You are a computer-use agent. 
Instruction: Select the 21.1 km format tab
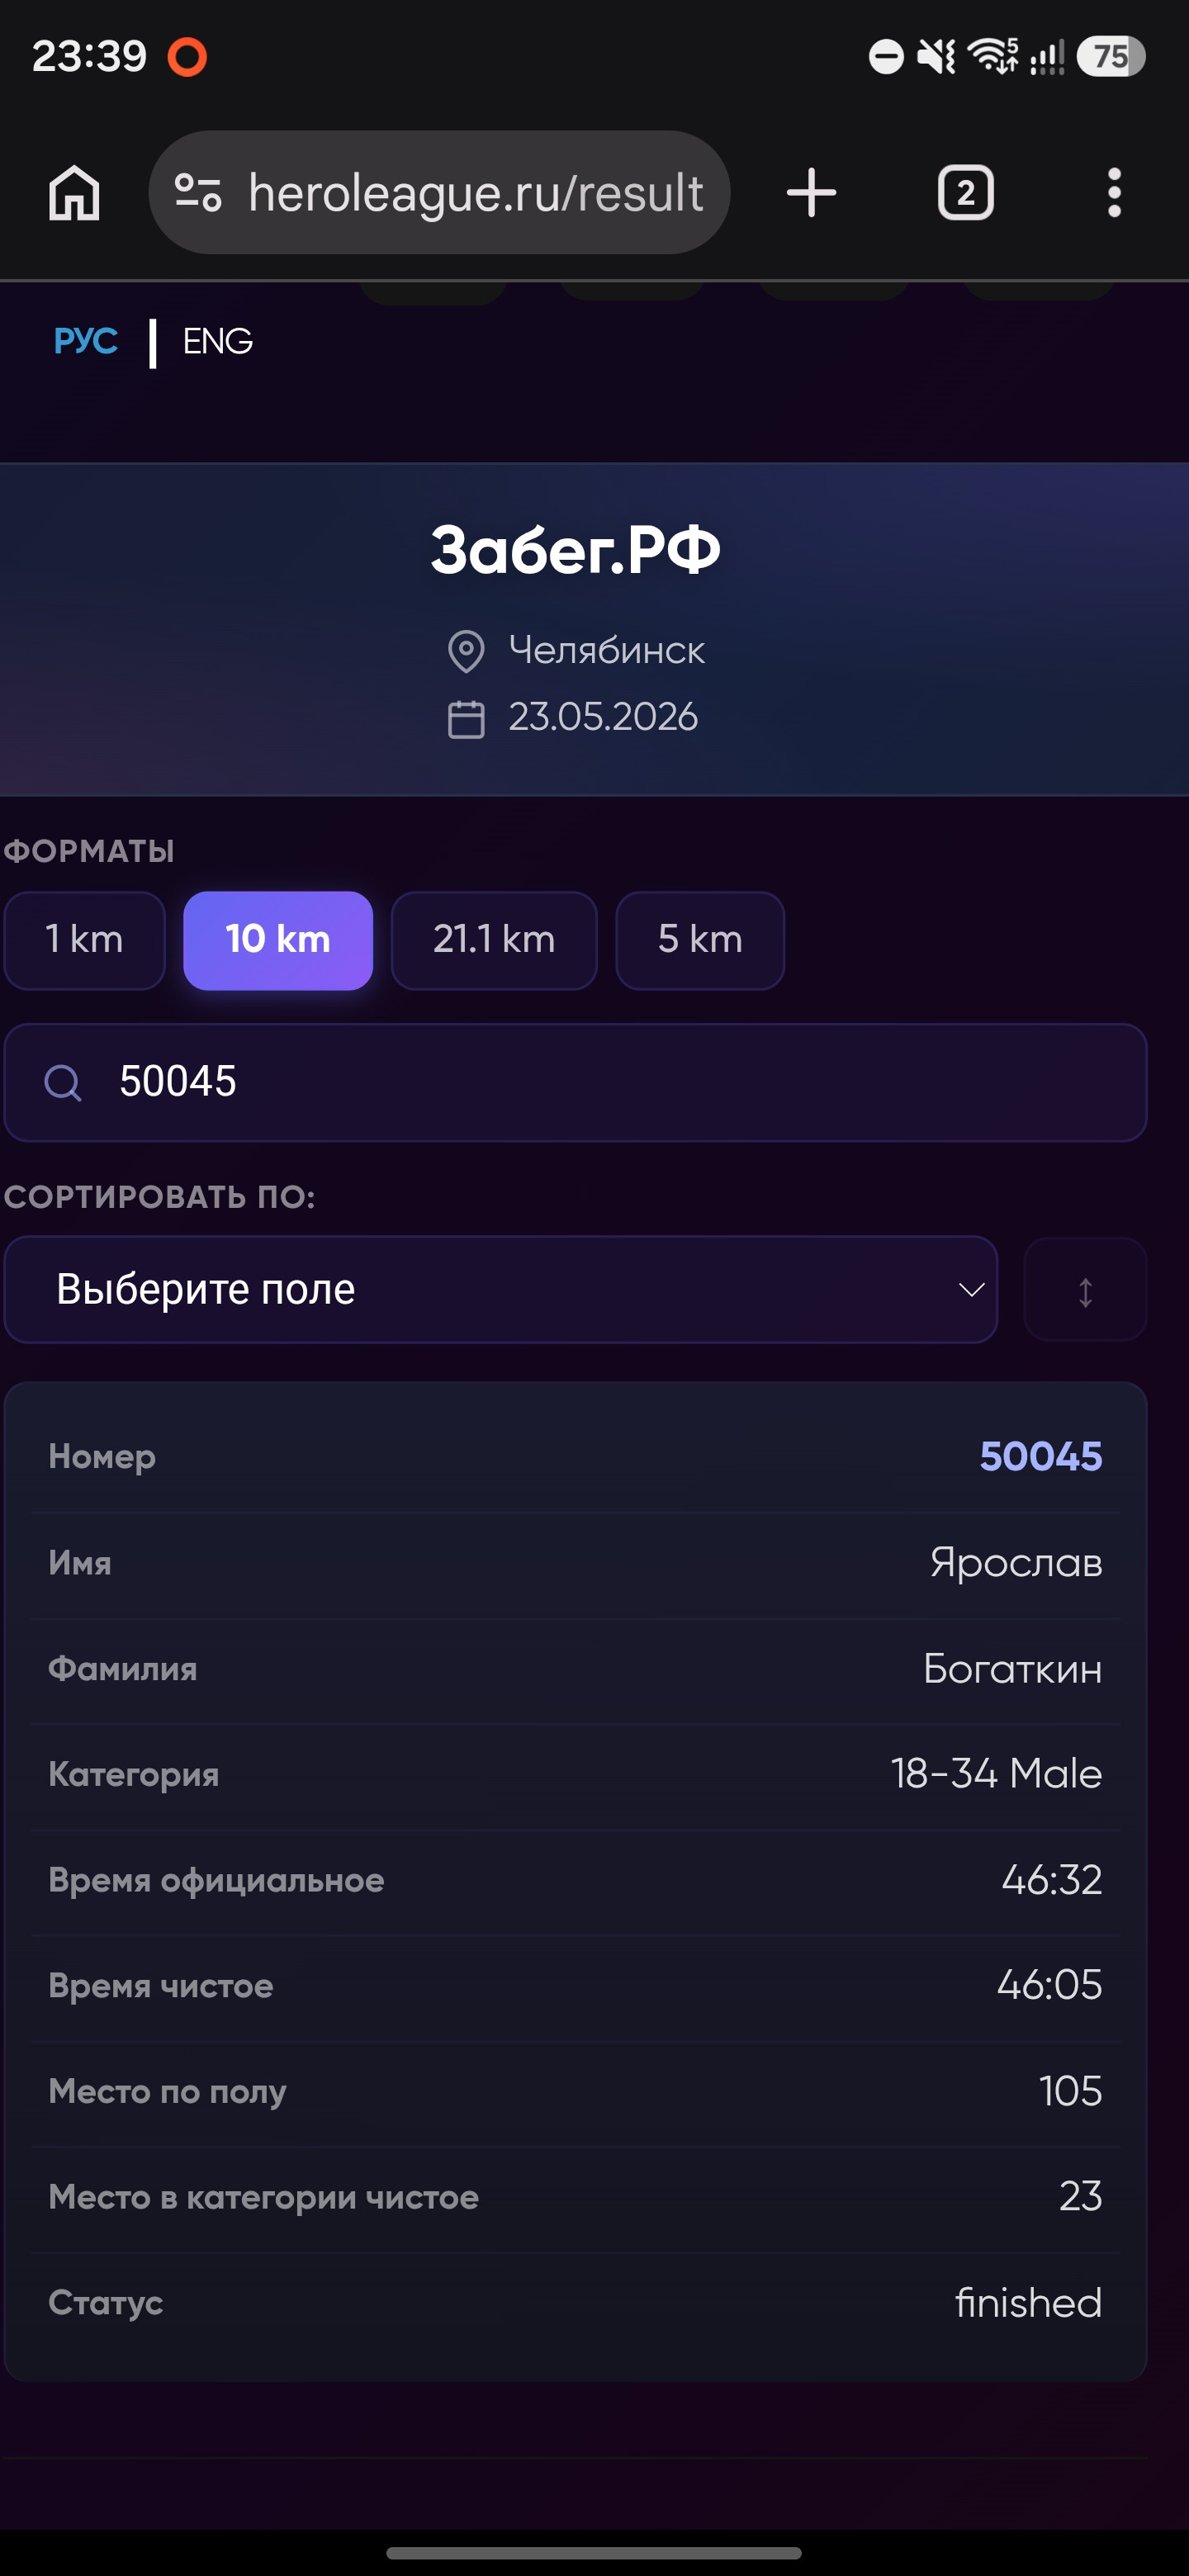(x=494, y=940)
